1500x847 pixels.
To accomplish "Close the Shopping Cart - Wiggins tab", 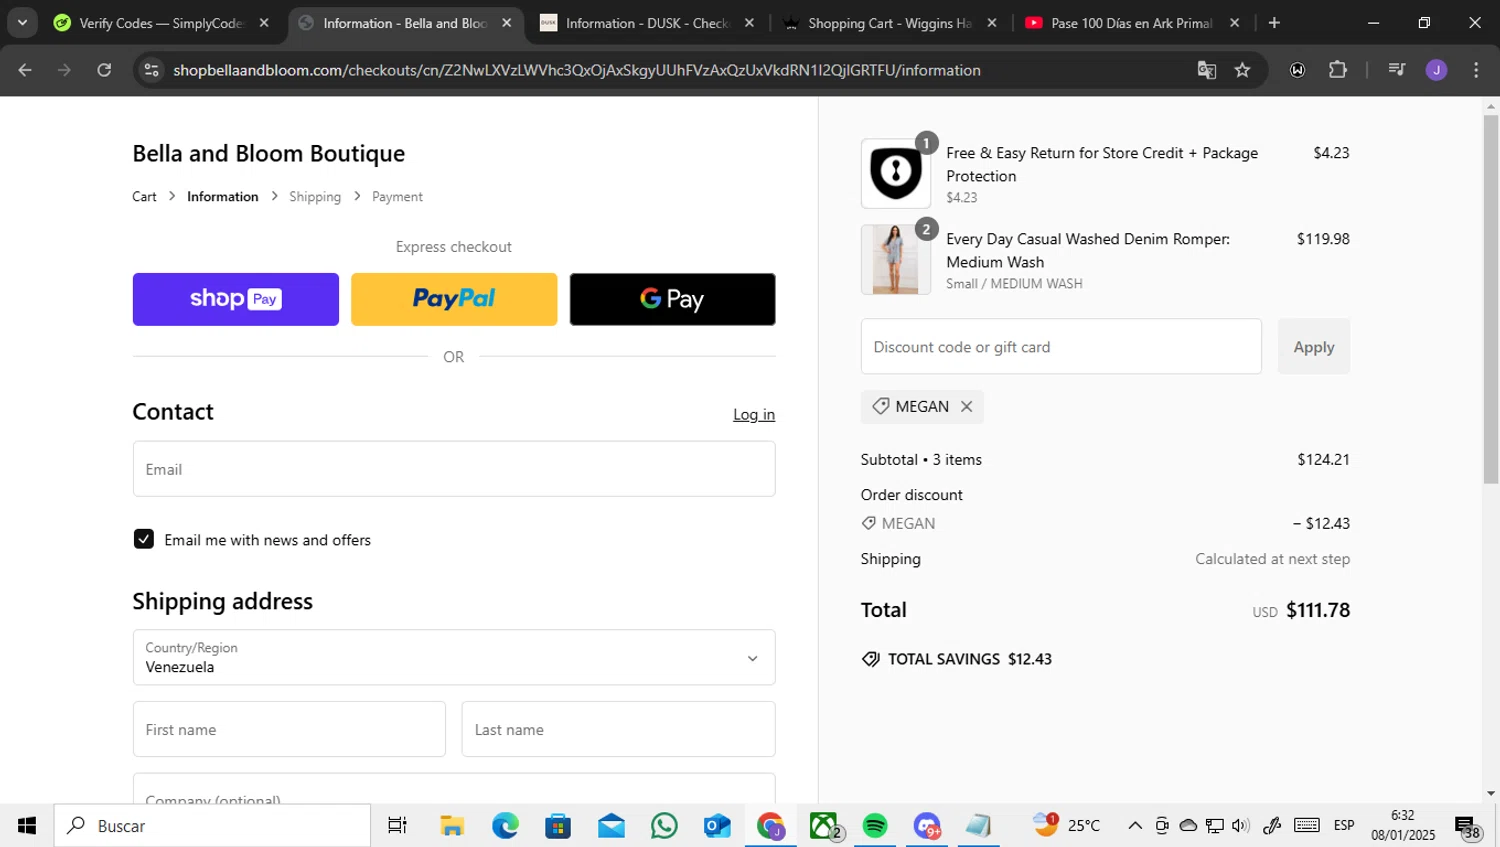I will pyautogui.click(x=992, y=23).
